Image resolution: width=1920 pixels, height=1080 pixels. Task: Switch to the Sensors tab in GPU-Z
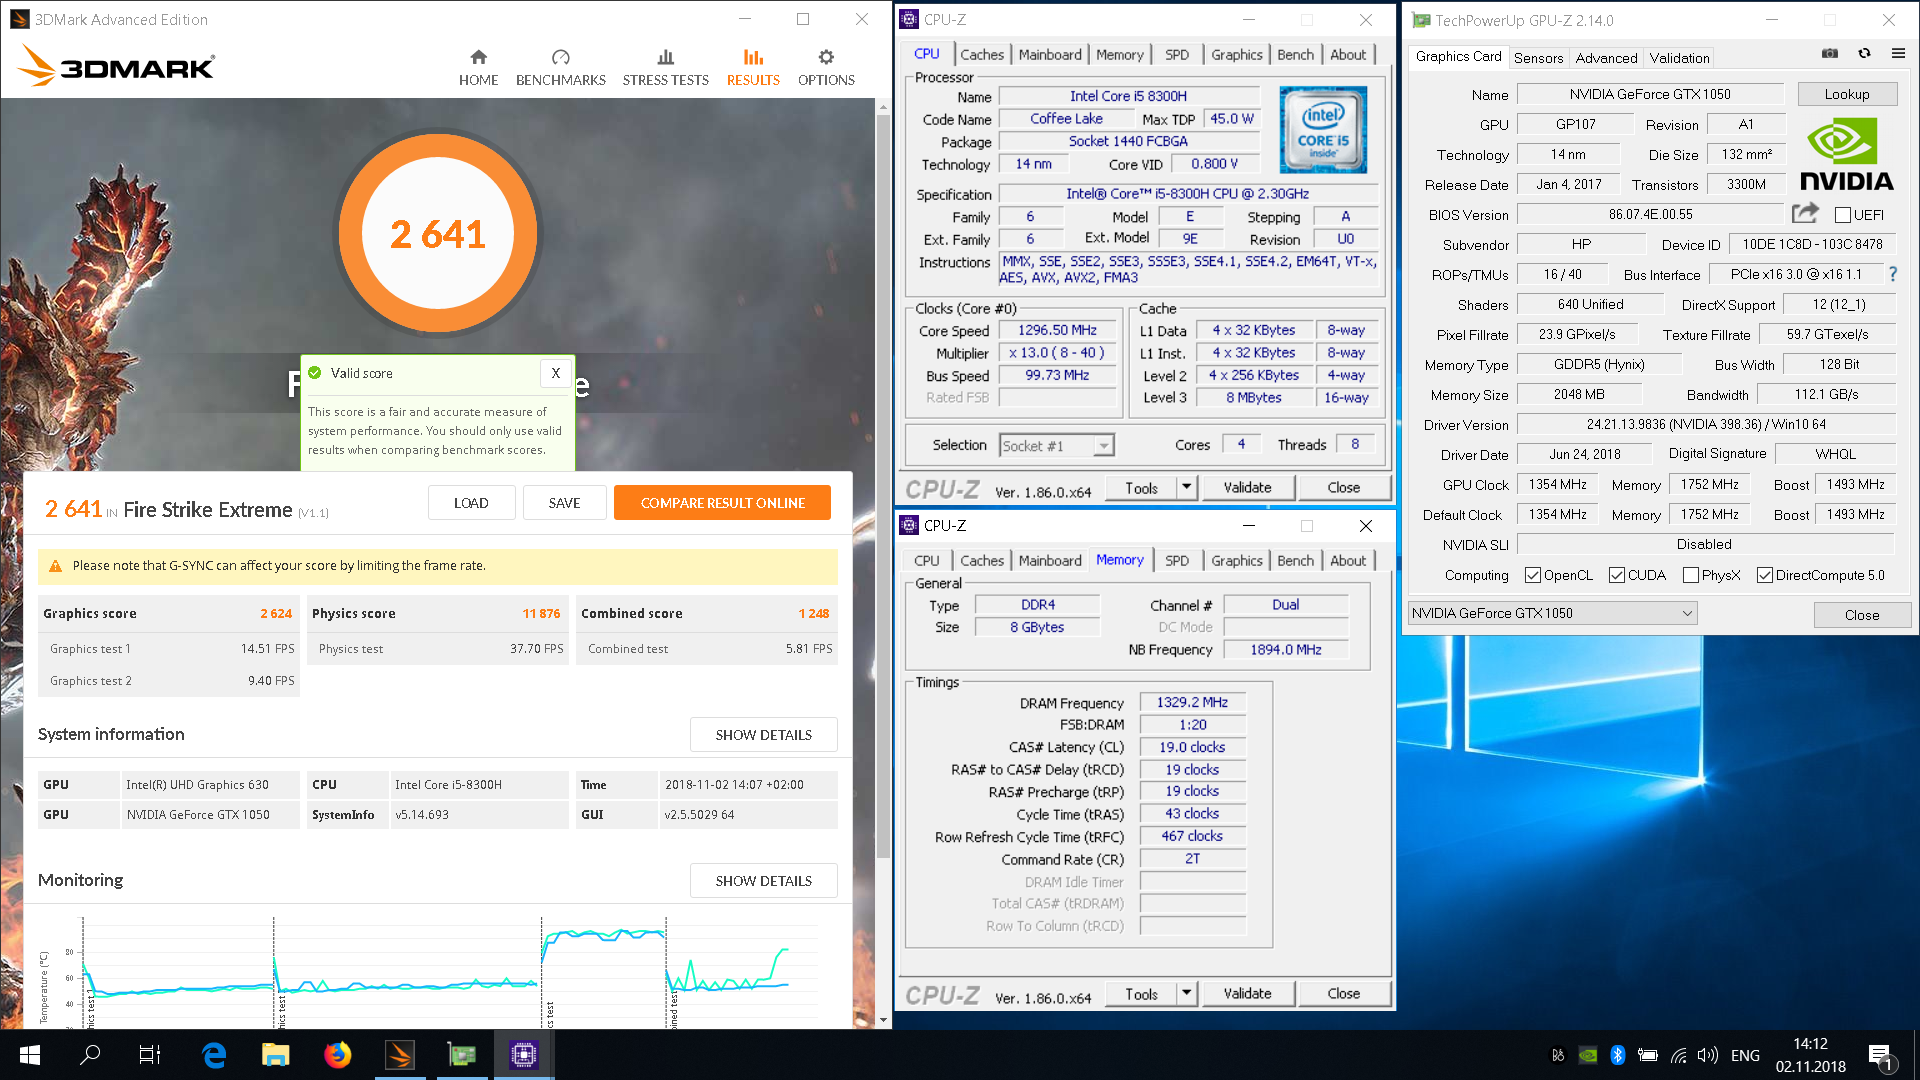(1538, 58)
